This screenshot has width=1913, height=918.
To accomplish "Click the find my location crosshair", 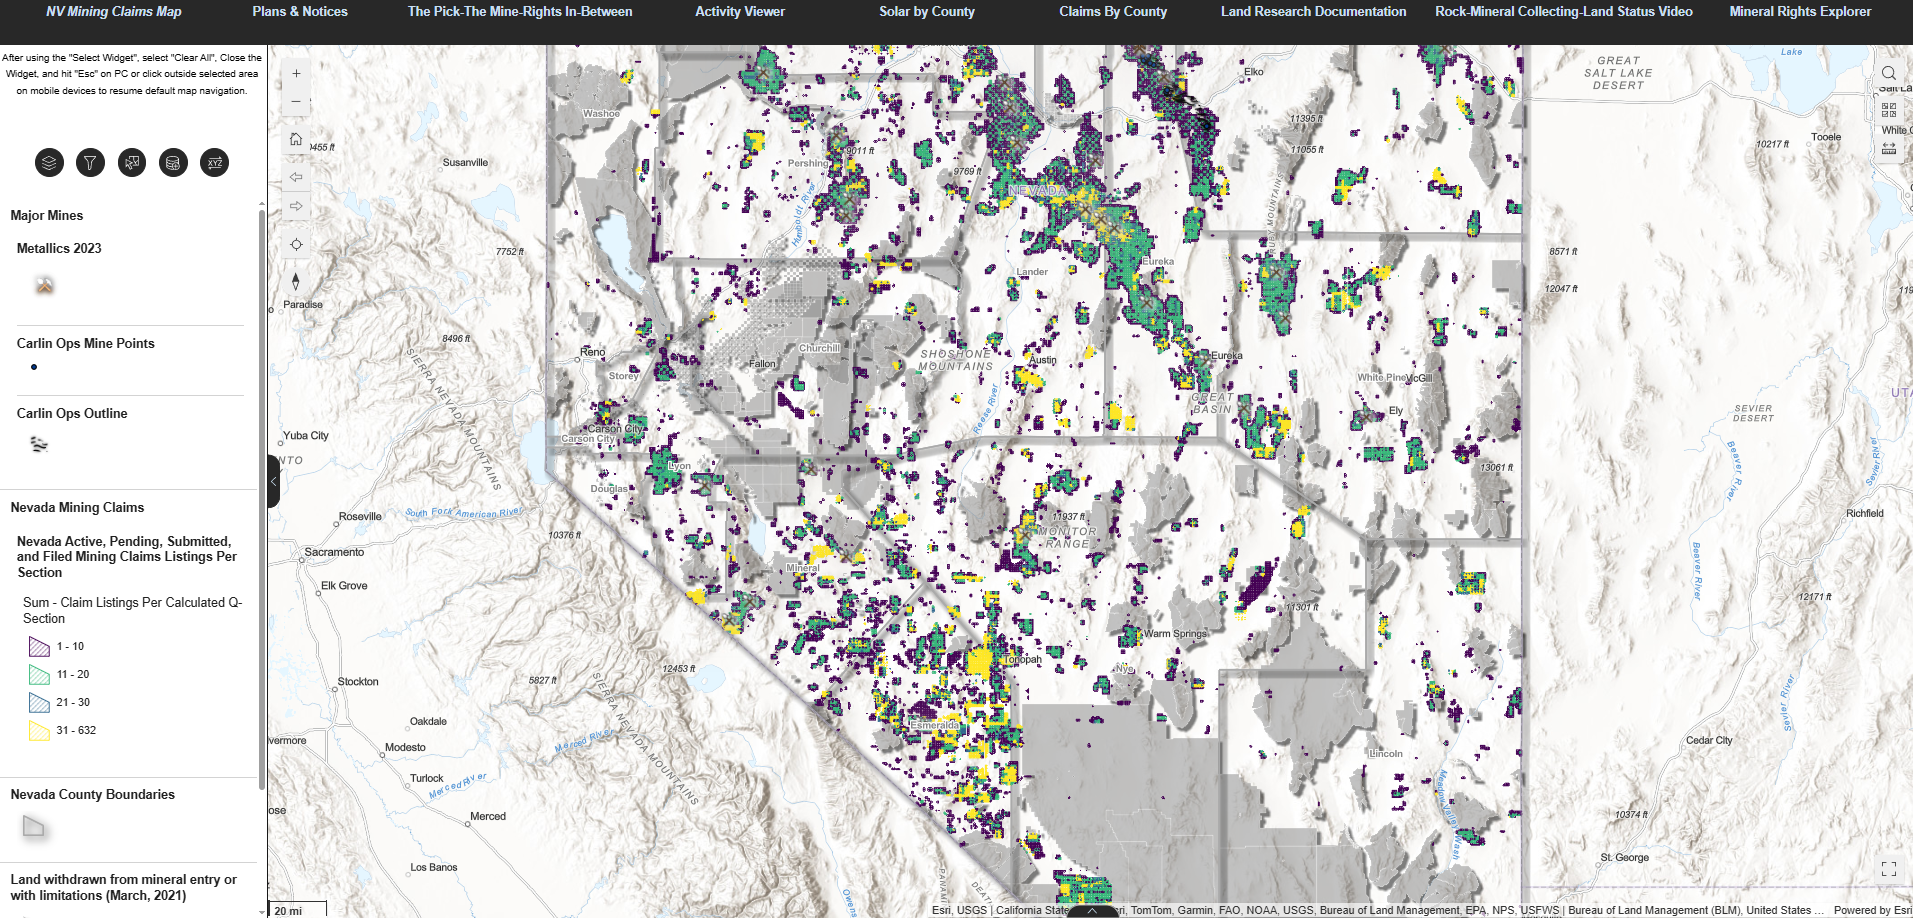I will coord(296,243).
